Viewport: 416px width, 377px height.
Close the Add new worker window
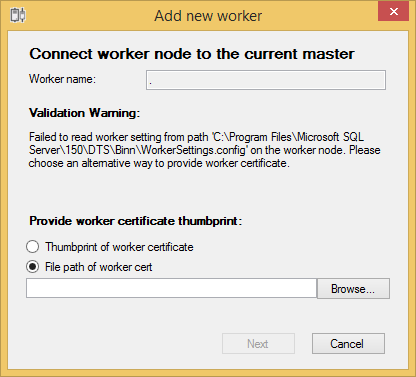point(393,11)
